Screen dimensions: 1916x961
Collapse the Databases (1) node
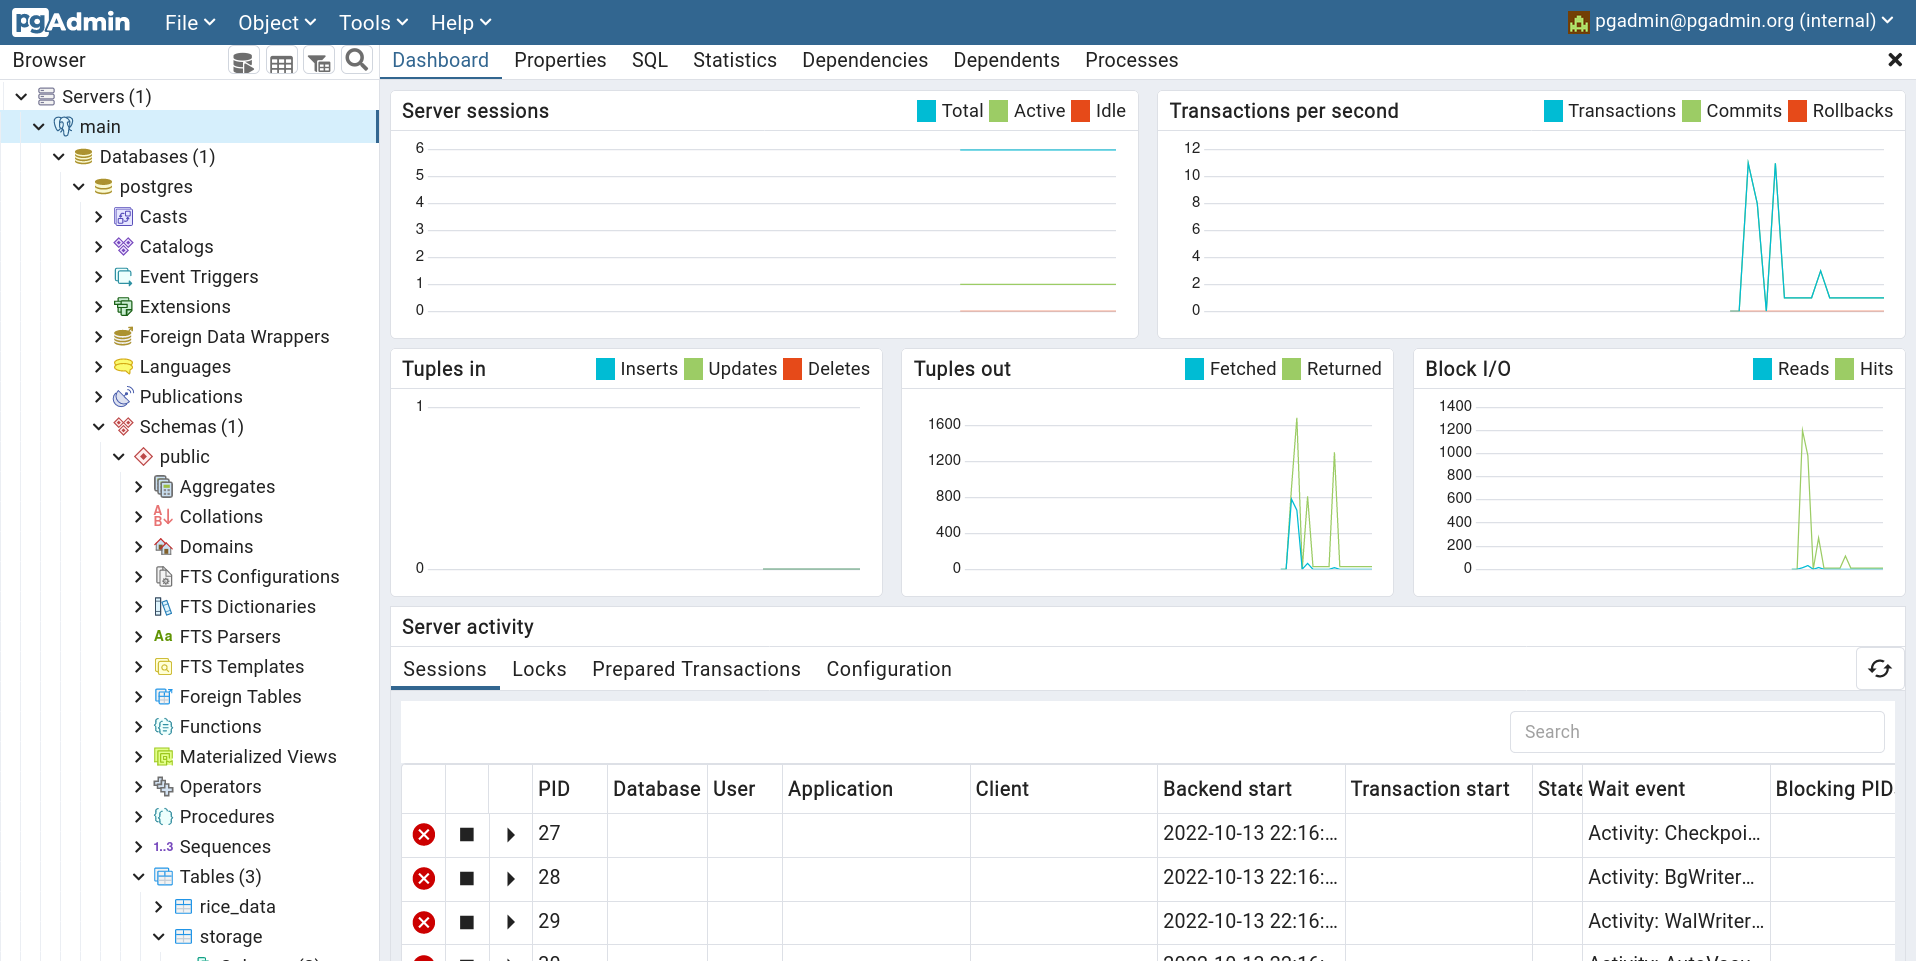tap(59, 157)
